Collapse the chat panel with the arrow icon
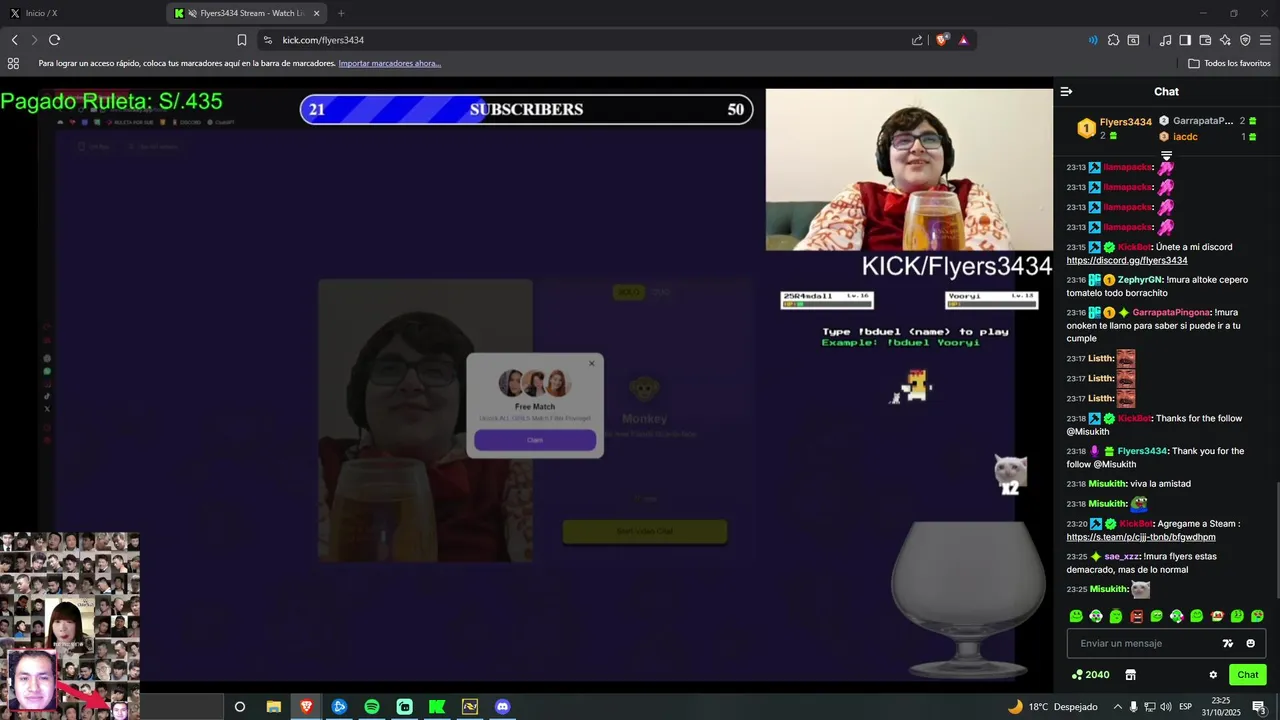The height and width of the screenshot is (720, 1280). tap(1066, 91)
